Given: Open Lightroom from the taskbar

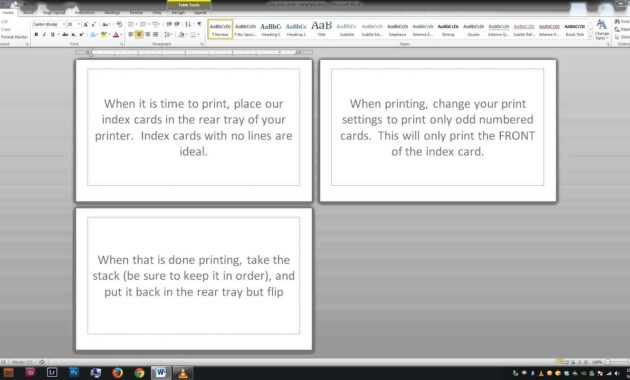Looking at the screenshot, I should 52,373.
